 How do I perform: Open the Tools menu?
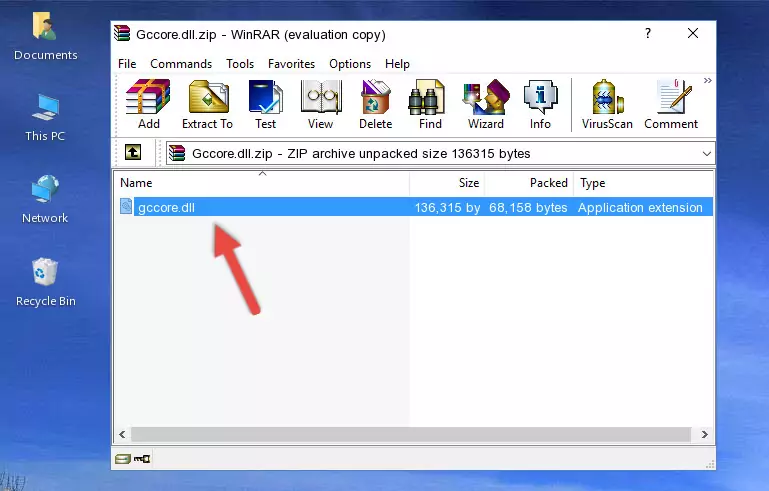pos(240,64)
